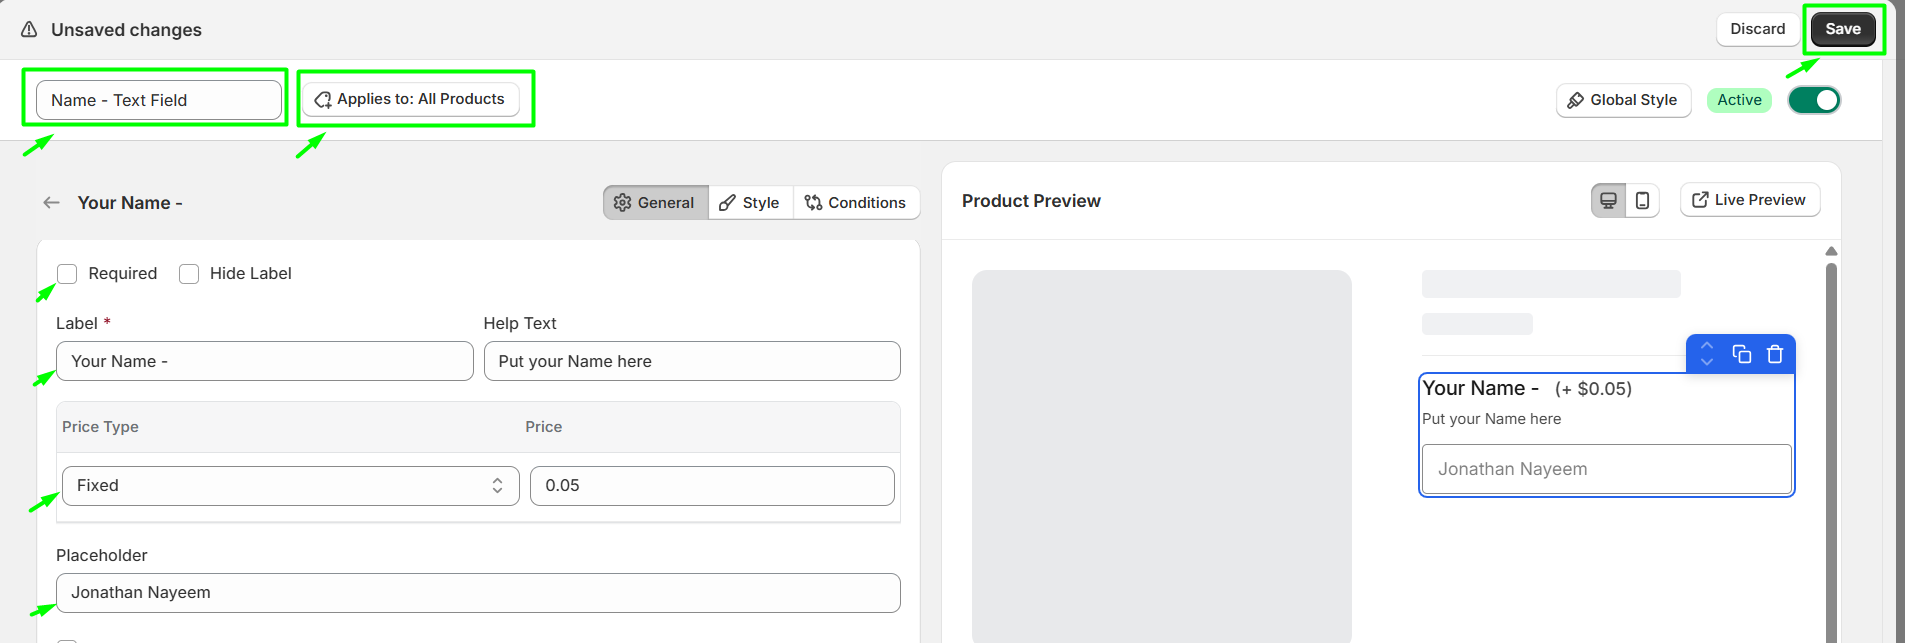Open the Price Type dropdown set to Fixed
This screenshot has width=1905, height=643.
click(290, 486)
